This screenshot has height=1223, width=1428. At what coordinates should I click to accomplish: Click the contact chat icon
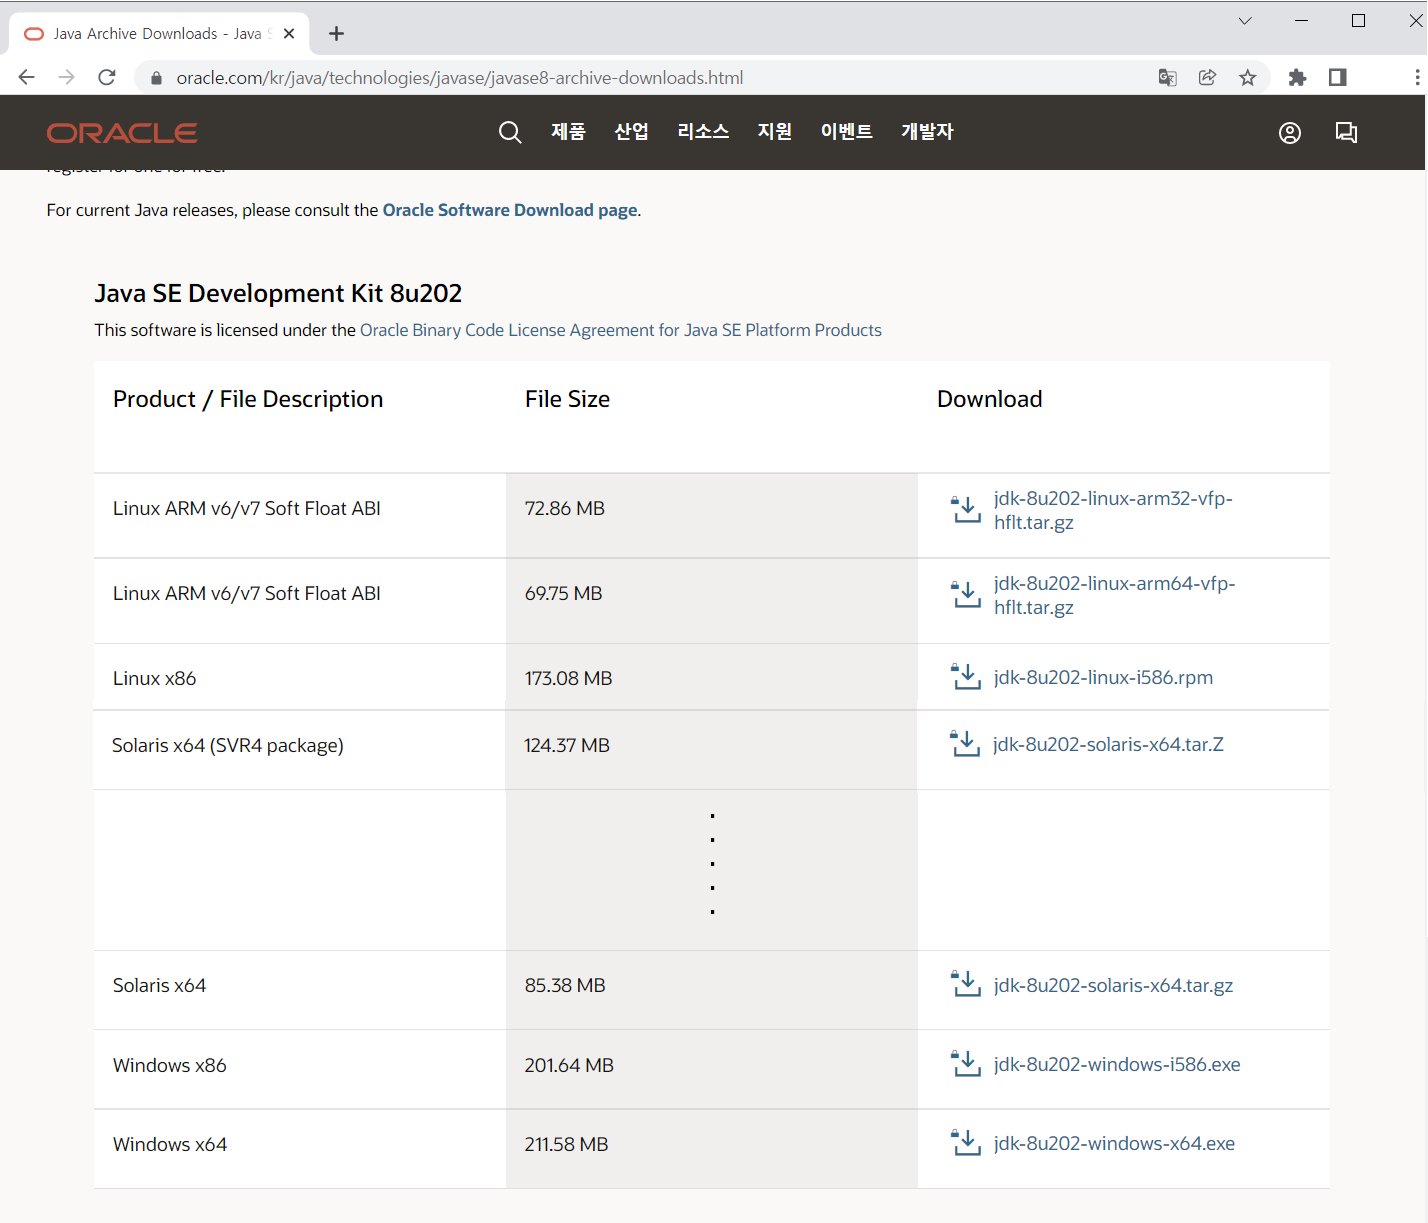[1346, 132]
